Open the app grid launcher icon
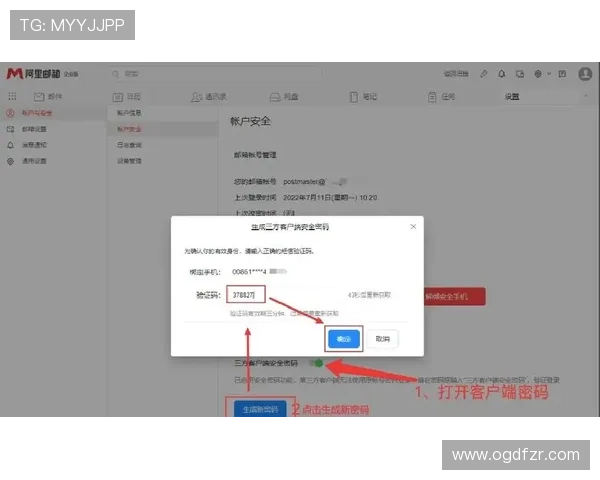600x480 pixels. [12, 96]
